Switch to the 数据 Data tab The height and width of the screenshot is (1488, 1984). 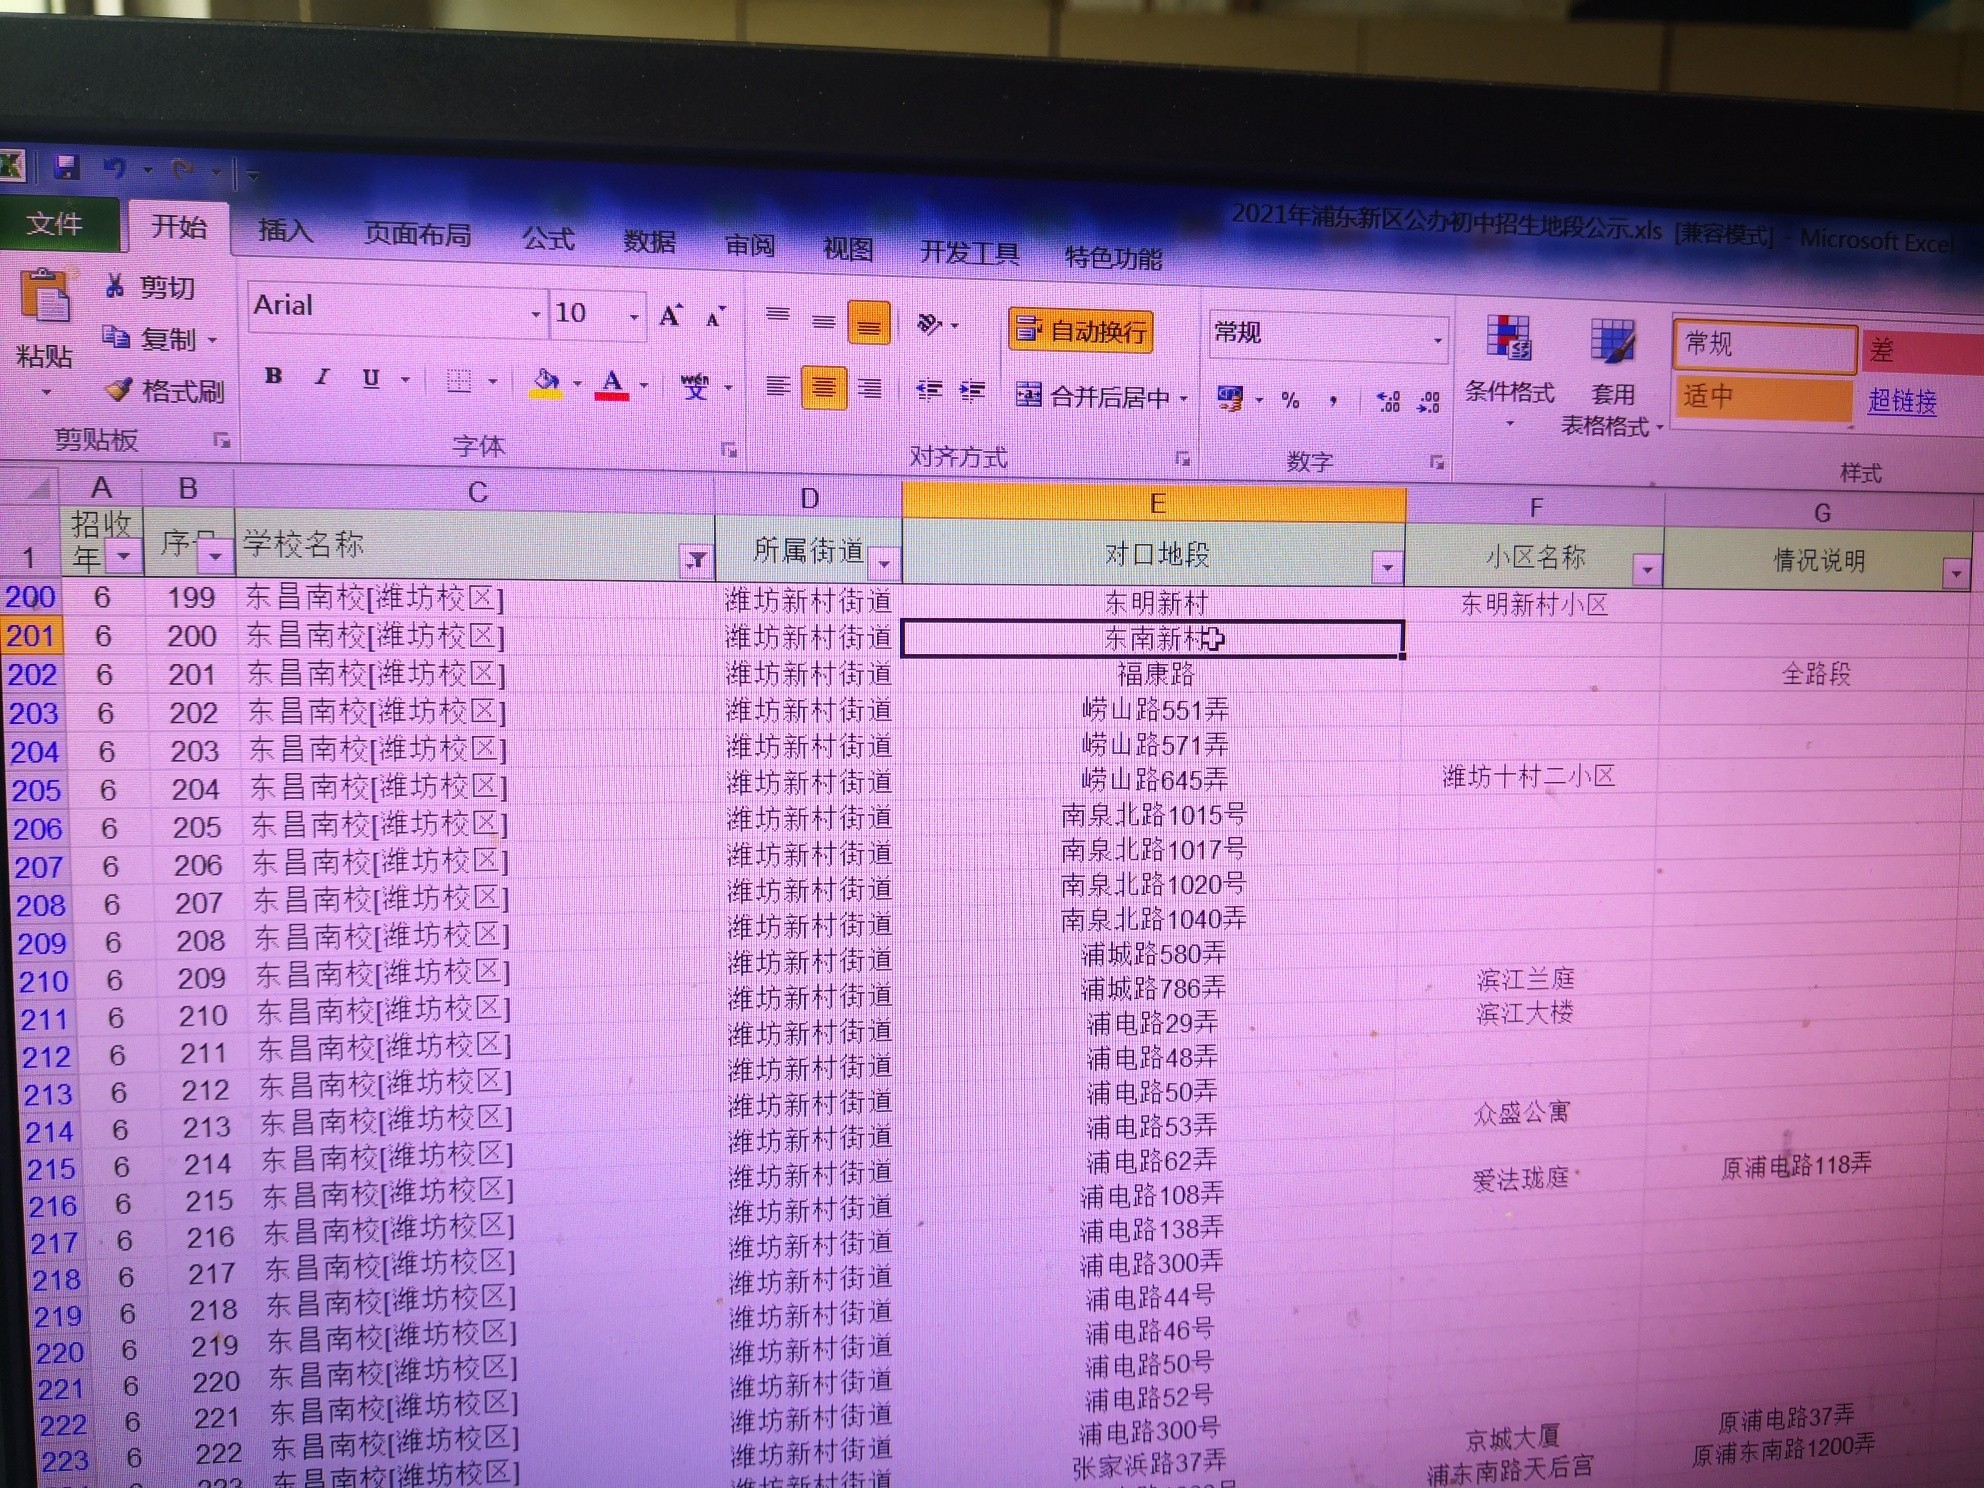point(649,242)
